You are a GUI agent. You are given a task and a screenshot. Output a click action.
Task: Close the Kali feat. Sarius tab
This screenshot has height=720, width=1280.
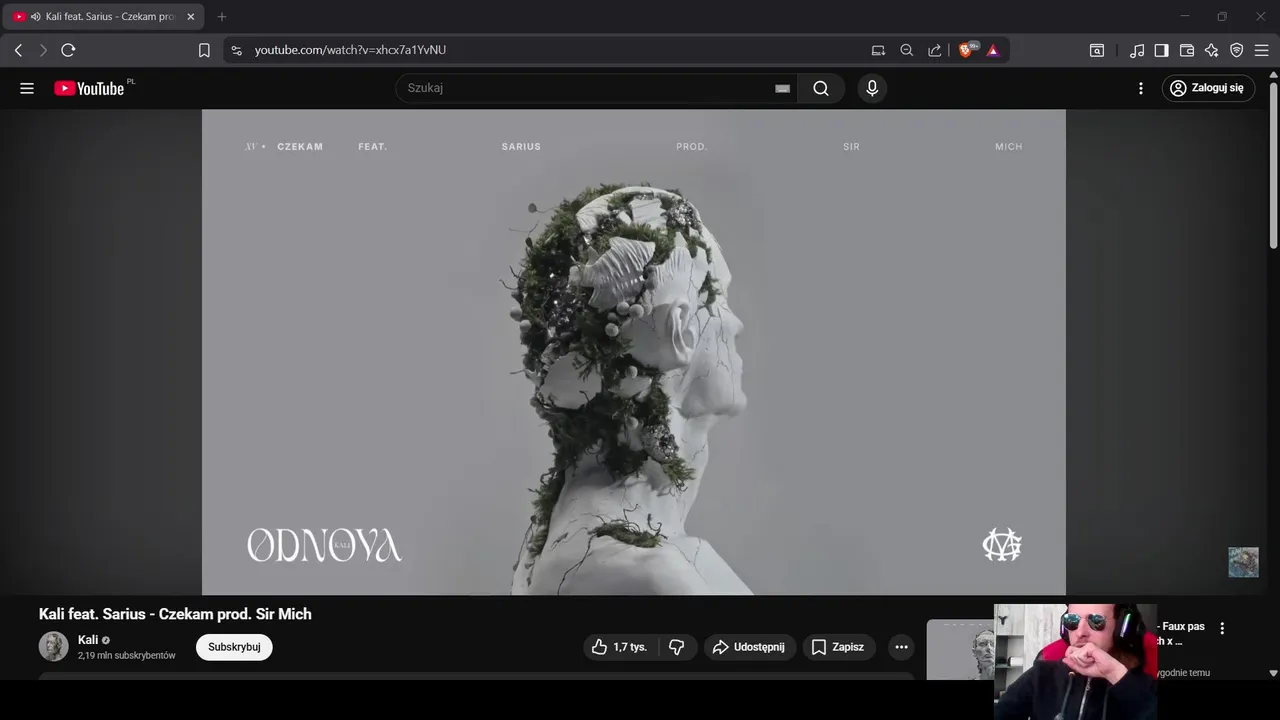pyautogui.click(x=191, y=17)
